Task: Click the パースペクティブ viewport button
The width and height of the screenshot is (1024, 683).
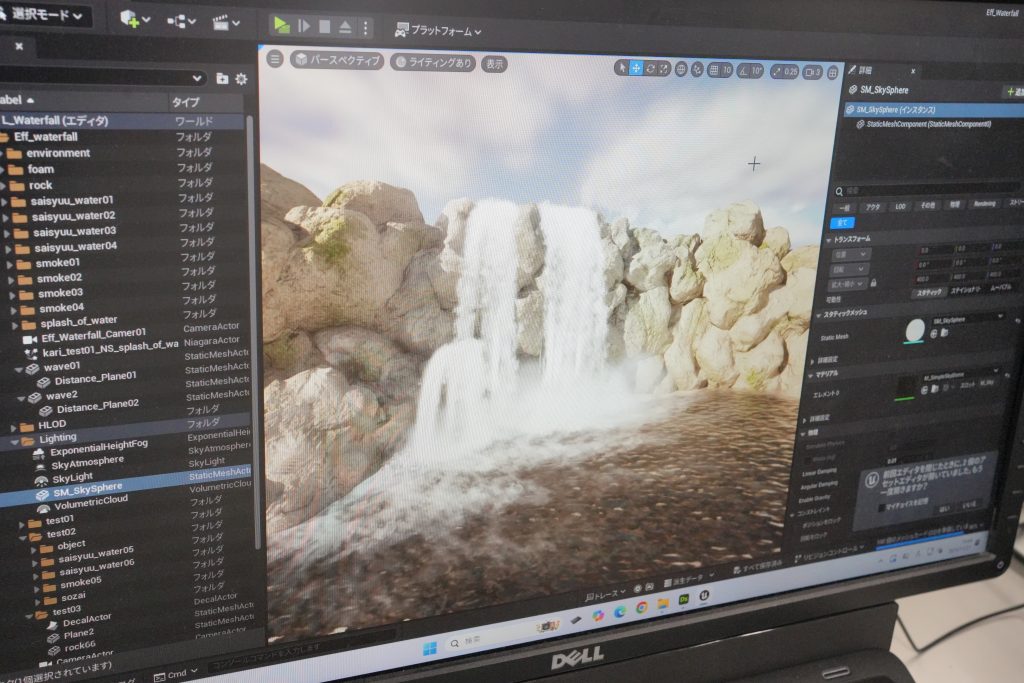Action: [x=337, y=61]
